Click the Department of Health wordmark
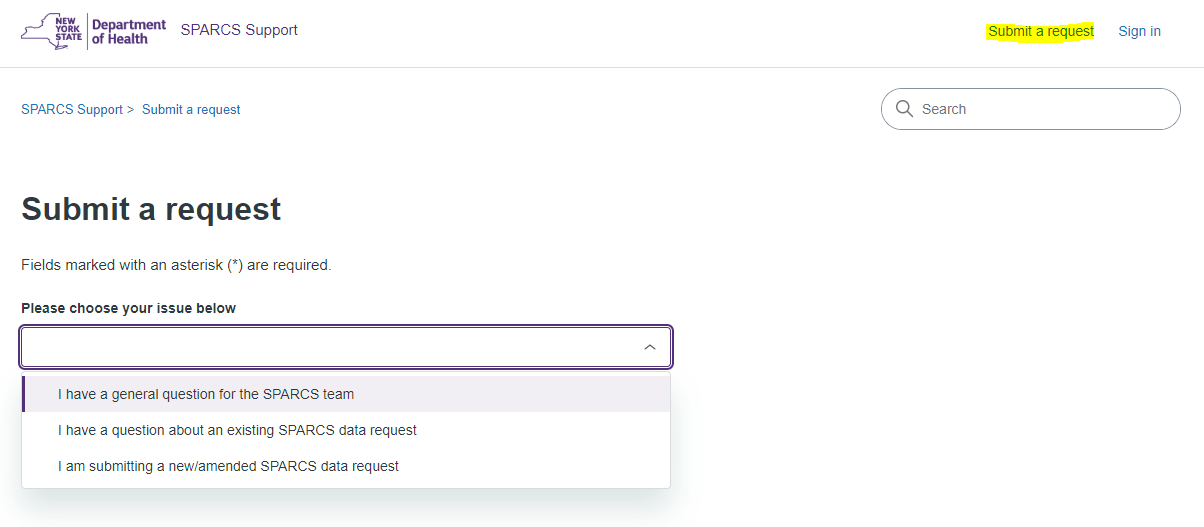1204x527 pixels. [x=129, y=31]
